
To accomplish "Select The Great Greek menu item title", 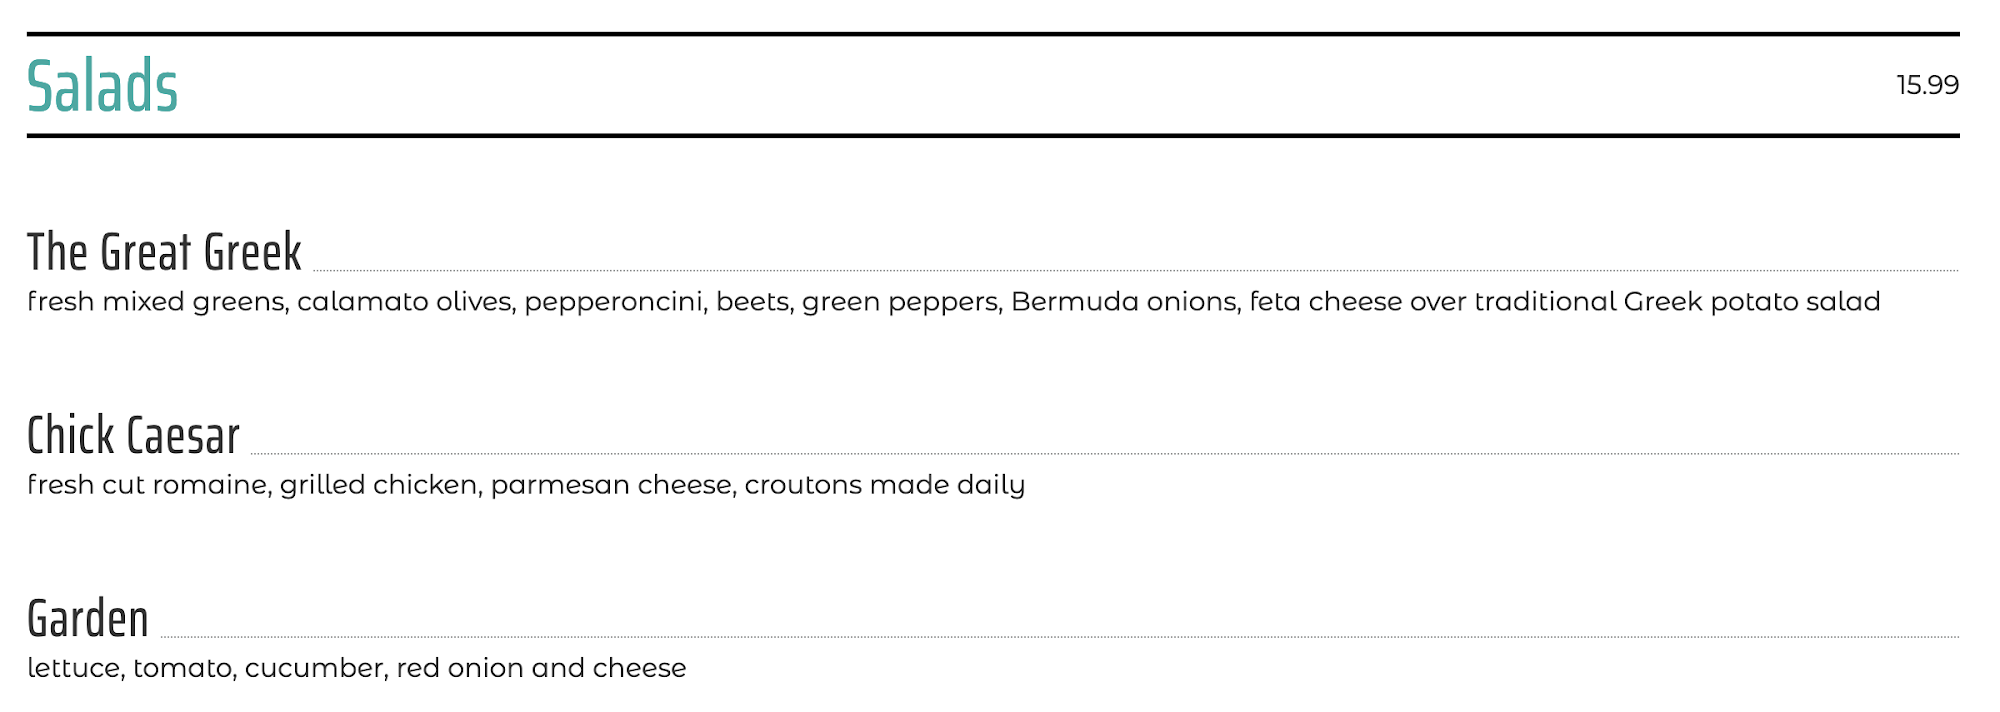I will pyautogui.click(x=164, y=252).
